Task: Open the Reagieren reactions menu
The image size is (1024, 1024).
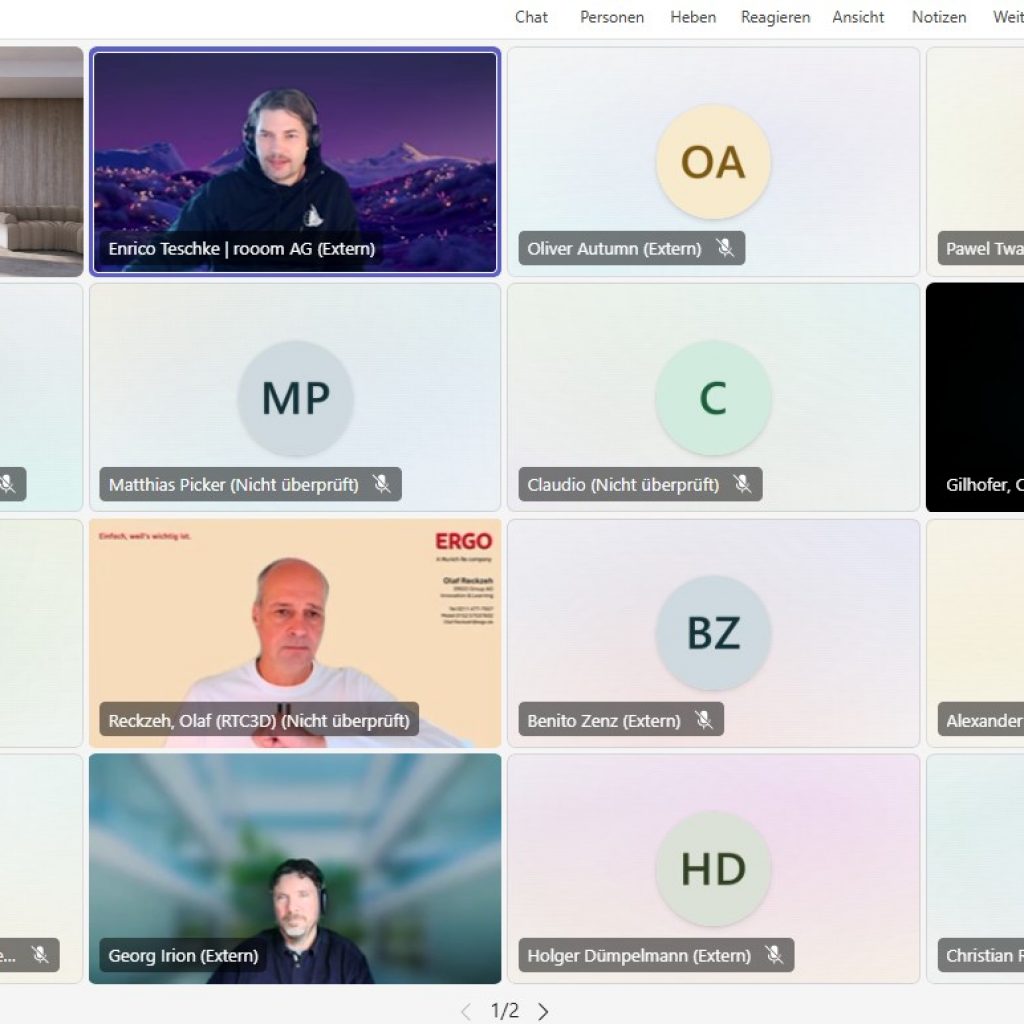Action: coord(775,17)
